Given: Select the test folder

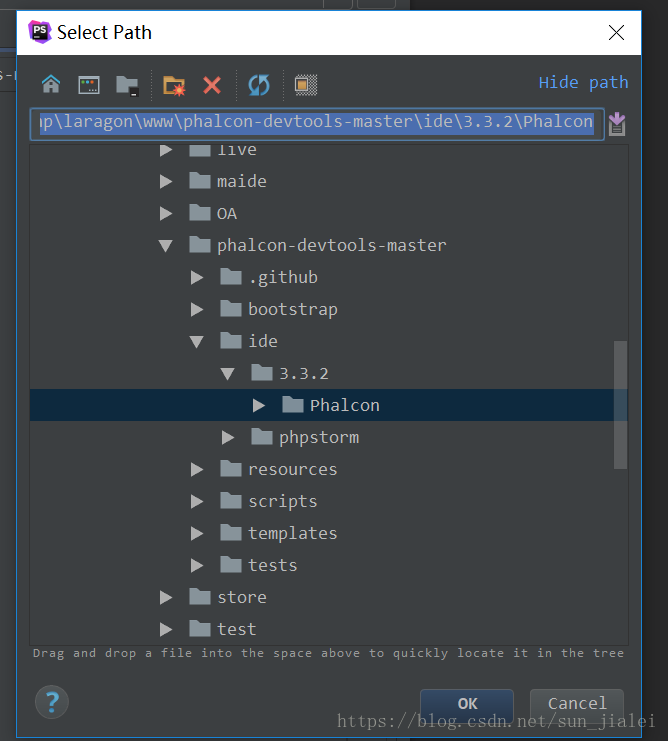Looking at the screenshot, I should 223,629.
